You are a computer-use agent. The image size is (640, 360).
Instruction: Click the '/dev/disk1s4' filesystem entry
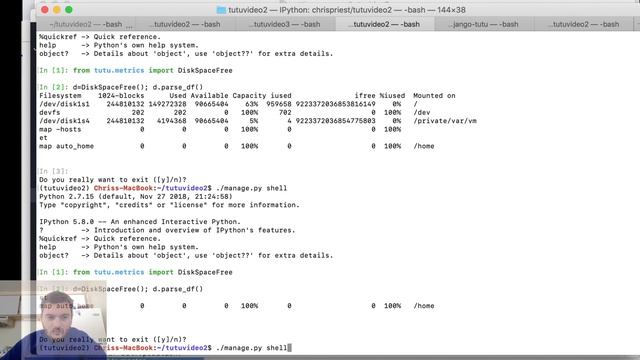tap(64, 121)
